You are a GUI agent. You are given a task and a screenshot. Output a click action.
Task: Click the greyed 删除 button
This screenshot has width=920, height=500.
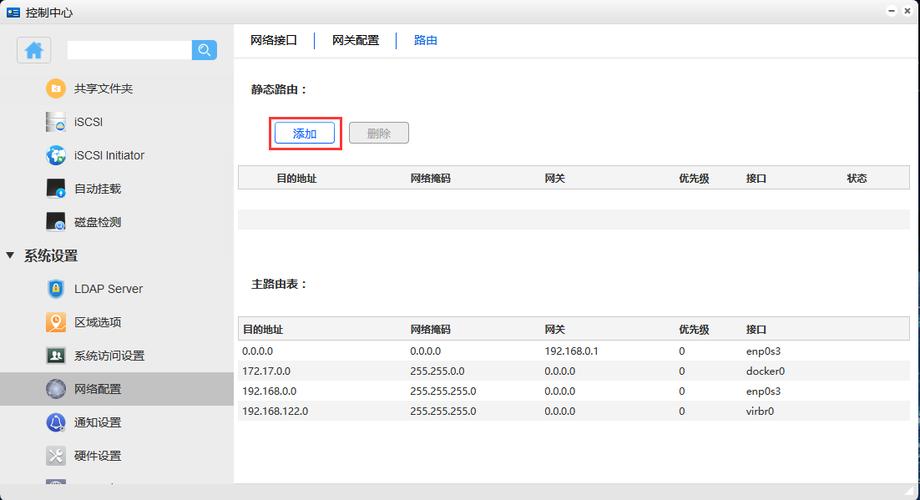(379, 133)
